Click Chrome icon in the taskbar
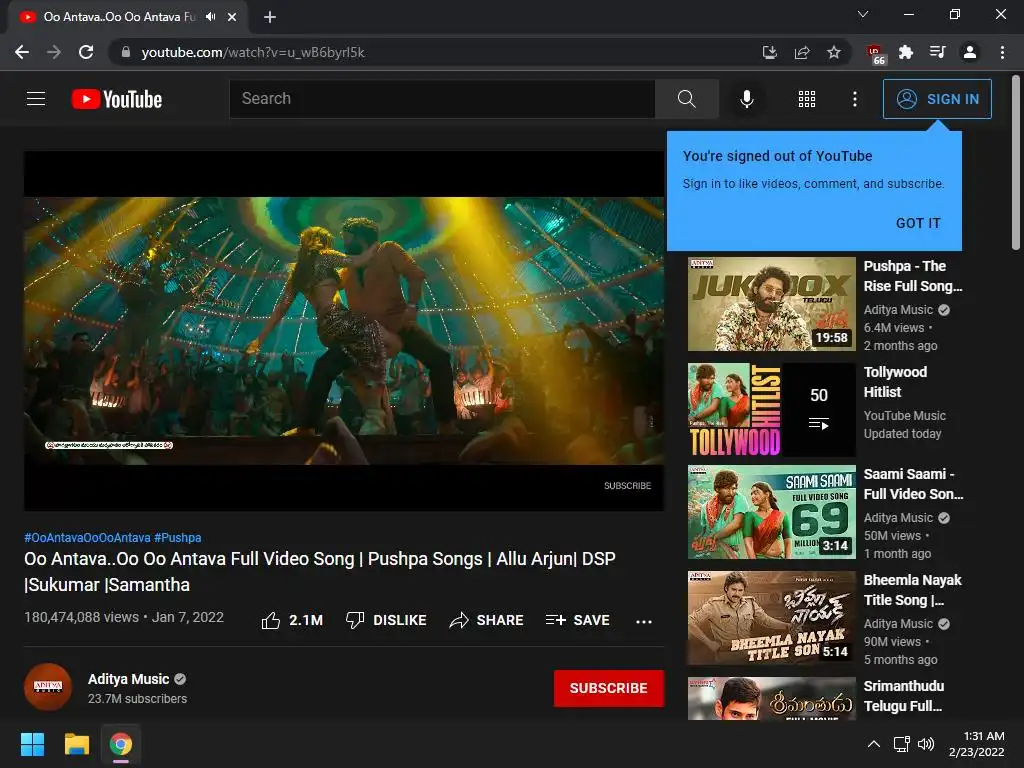 pyautogui.click(x=121, y=744)
